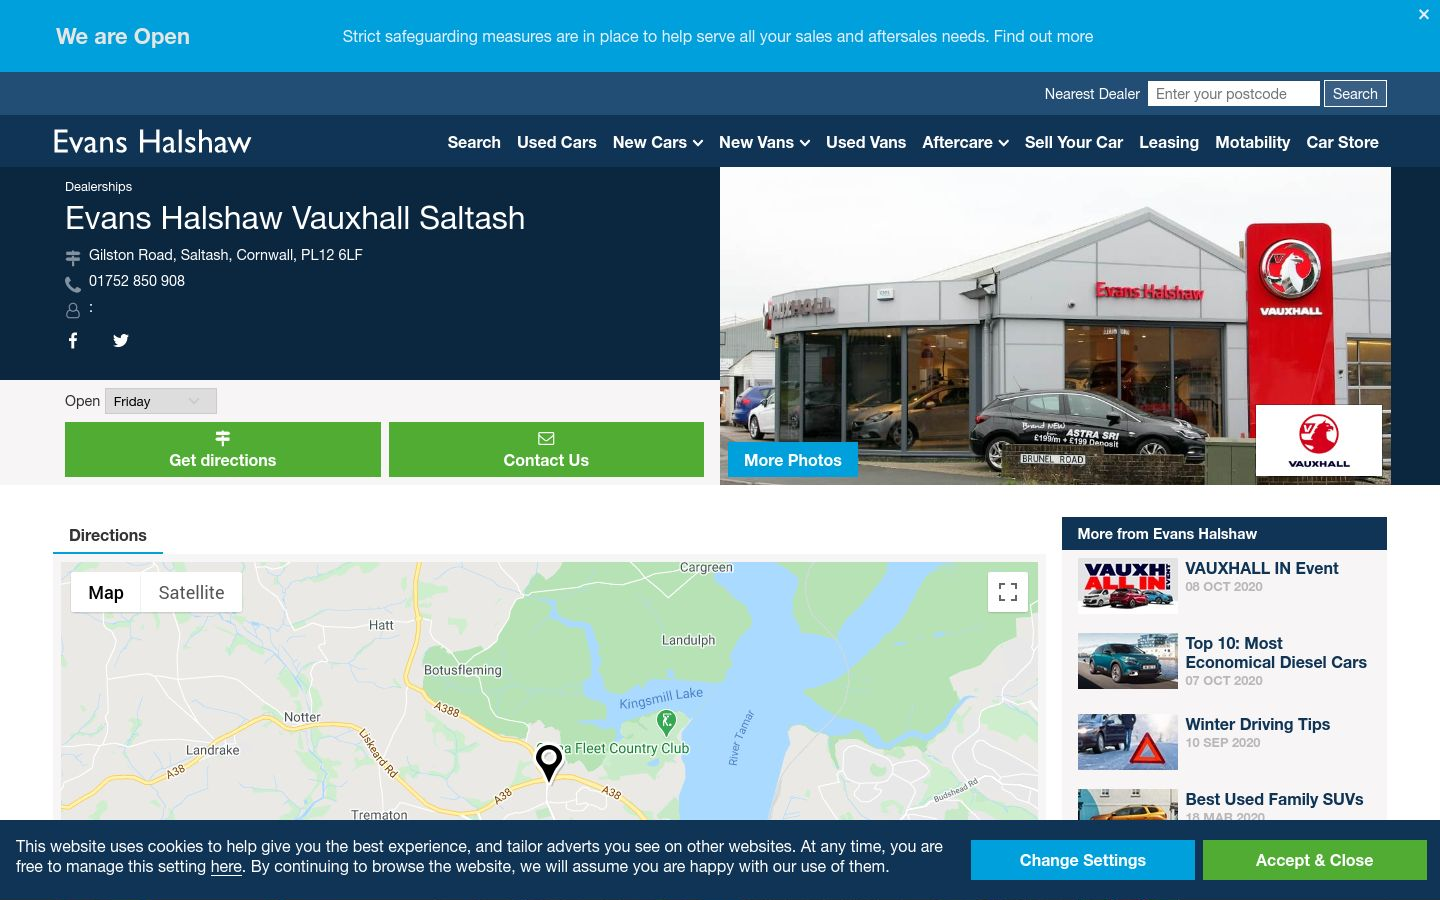Screen dimensions: 1440x900
Task: Switch map to Satellite view
Action: coord(191,592)
